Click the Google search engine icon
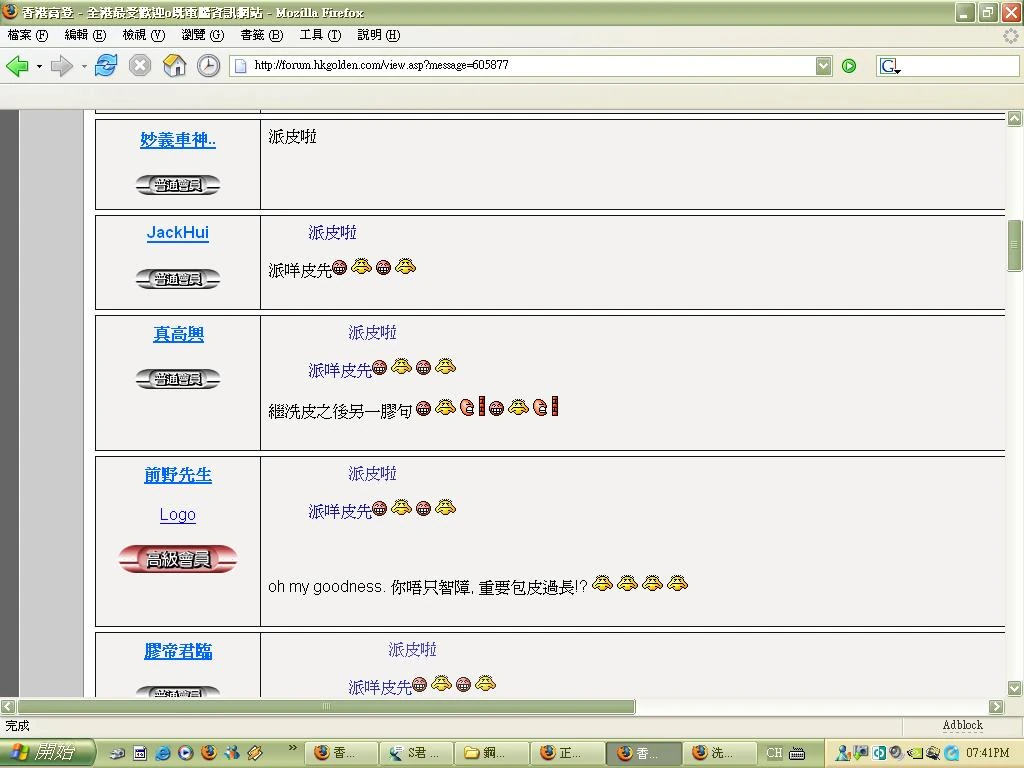1024x768 pixels. click(889, 66)
